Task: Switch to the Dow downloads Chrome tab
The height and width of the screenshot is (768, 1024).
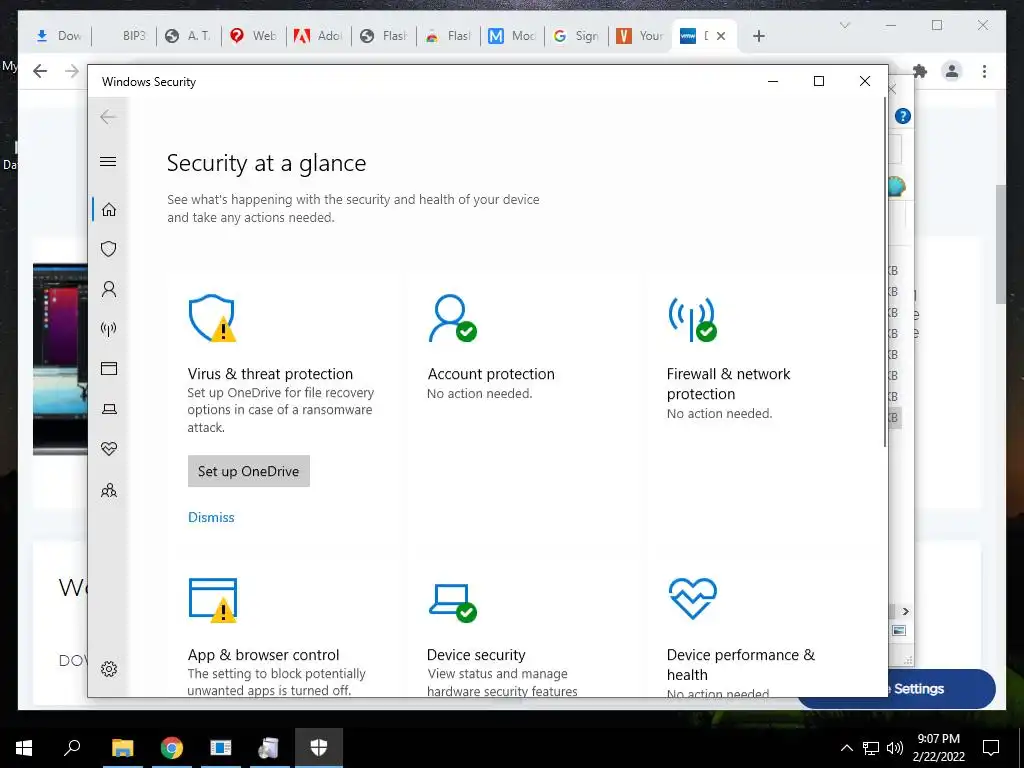Action: [x=58, y=36]
